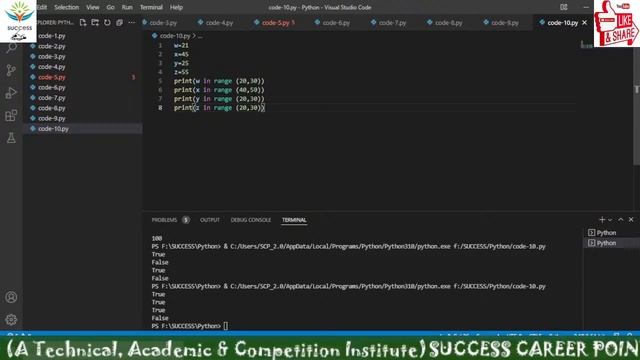Open the Go menu

111,7
